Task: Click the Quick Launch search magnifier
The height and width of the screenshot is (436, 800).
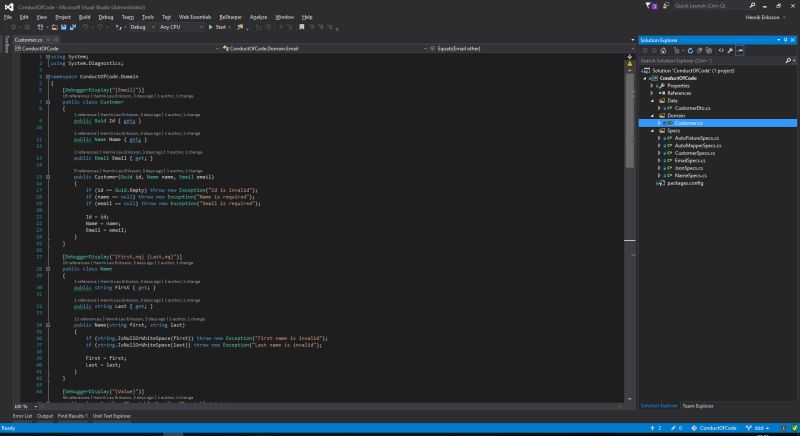Action: 752,6
